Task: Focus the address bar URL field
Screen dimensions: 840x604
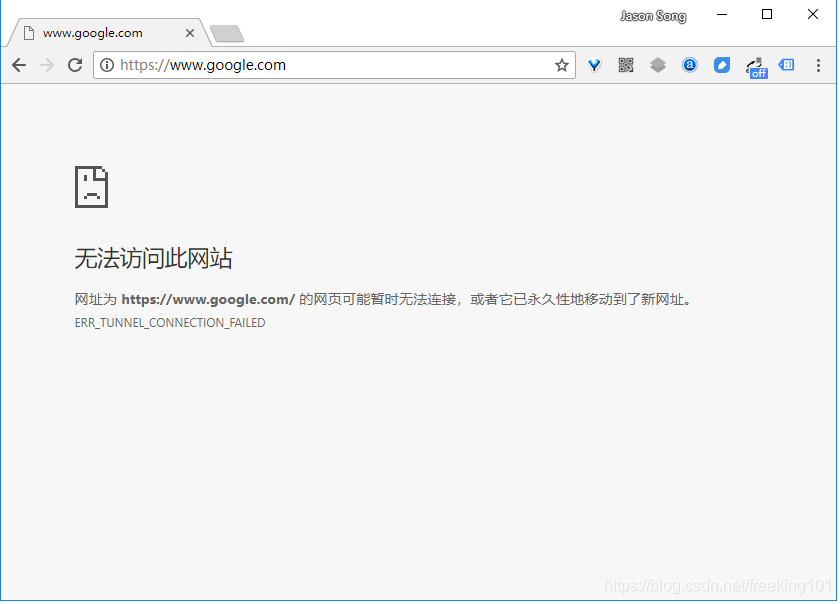Action: tap(335, 65)
